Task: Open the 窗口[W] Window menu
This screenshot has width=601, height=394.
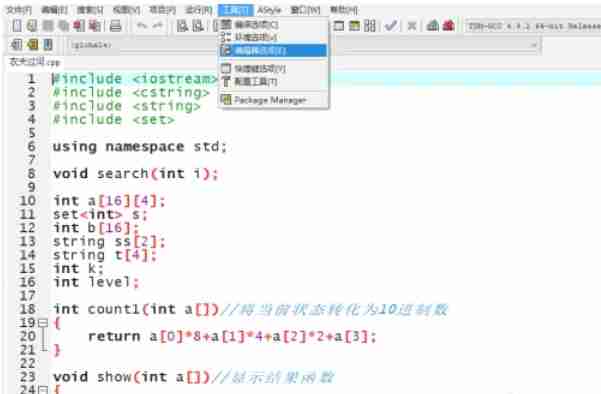Action: pyautogui.click(x=305, y=10)
